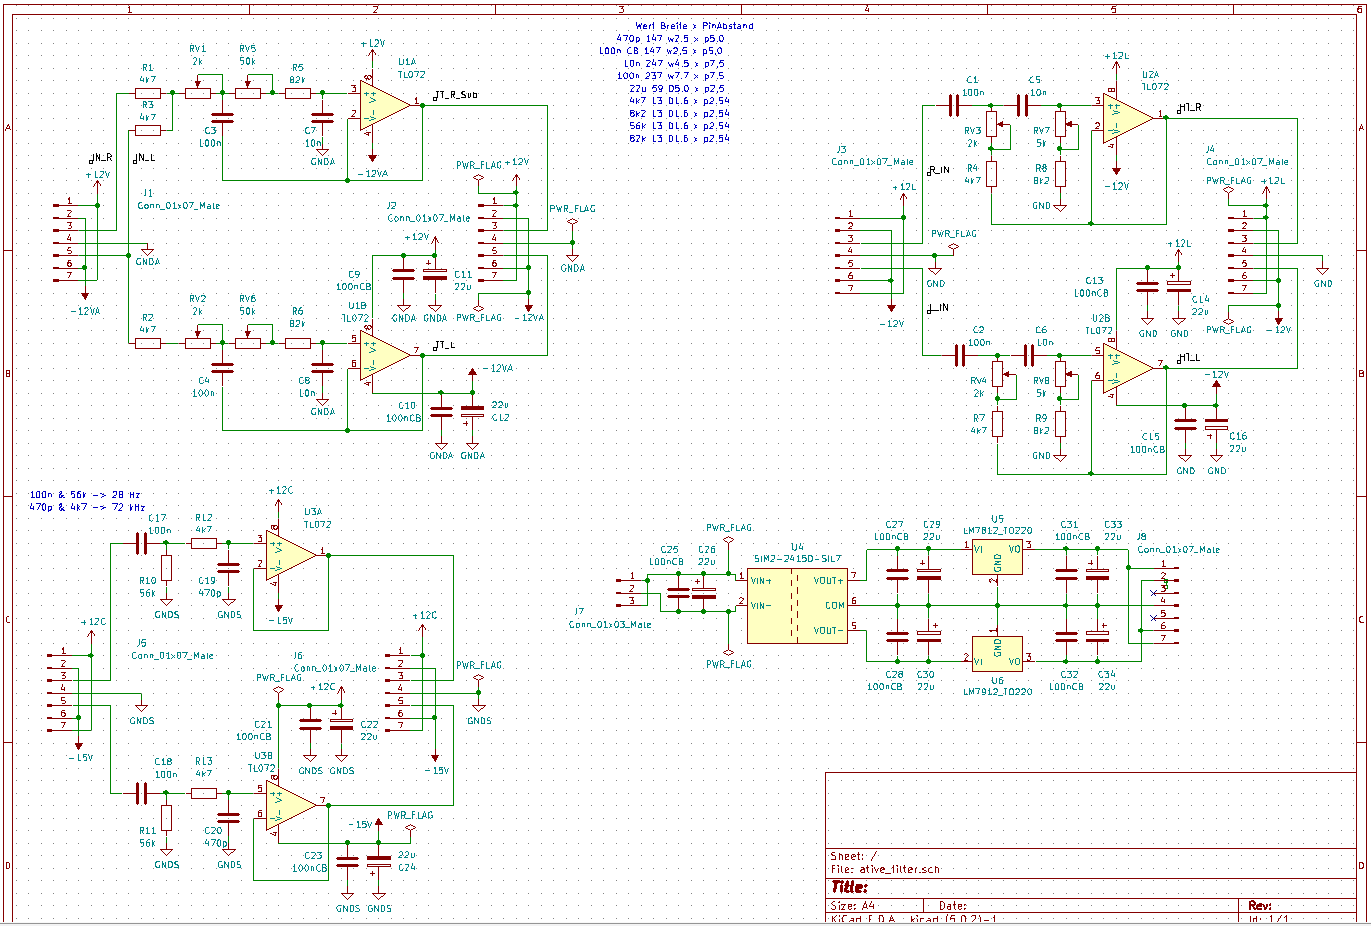Select capacitor C7 10n symbol
The width and height of the screenshot is (1371, 926).
pos(322,118)
